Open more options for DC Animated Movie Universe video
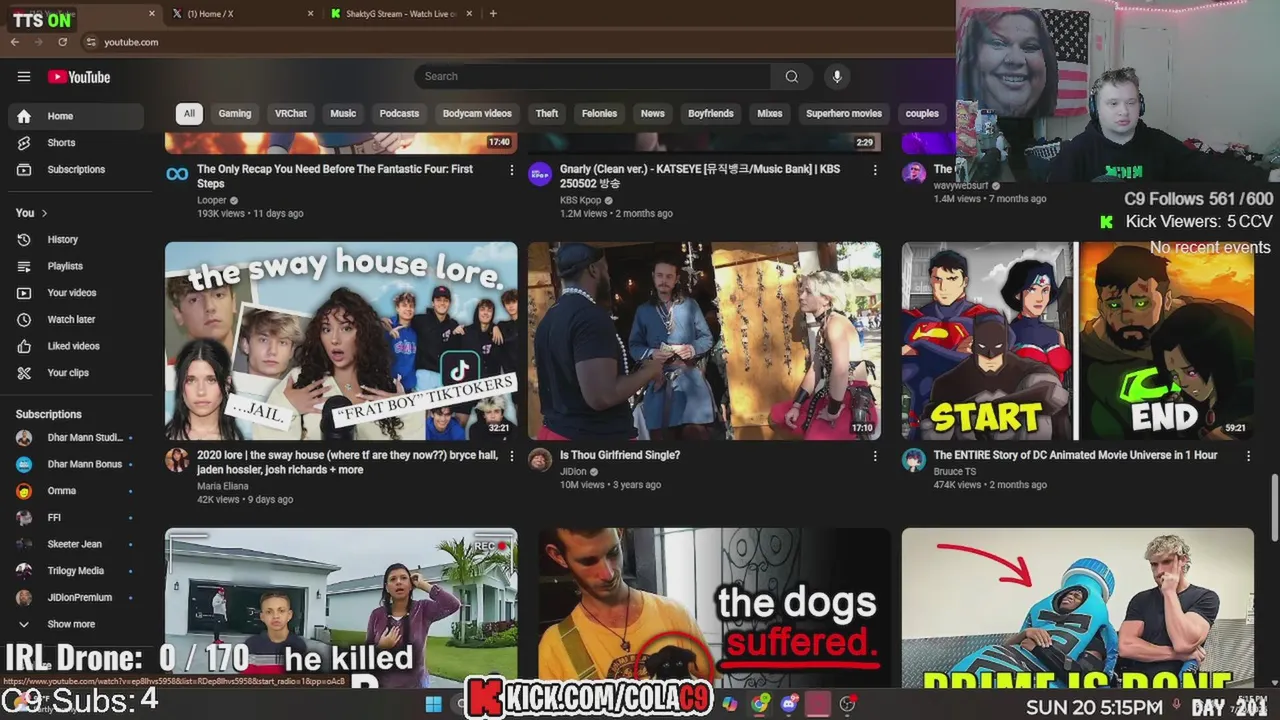This screenshot has width=1280, height=720. [1248, 456]
